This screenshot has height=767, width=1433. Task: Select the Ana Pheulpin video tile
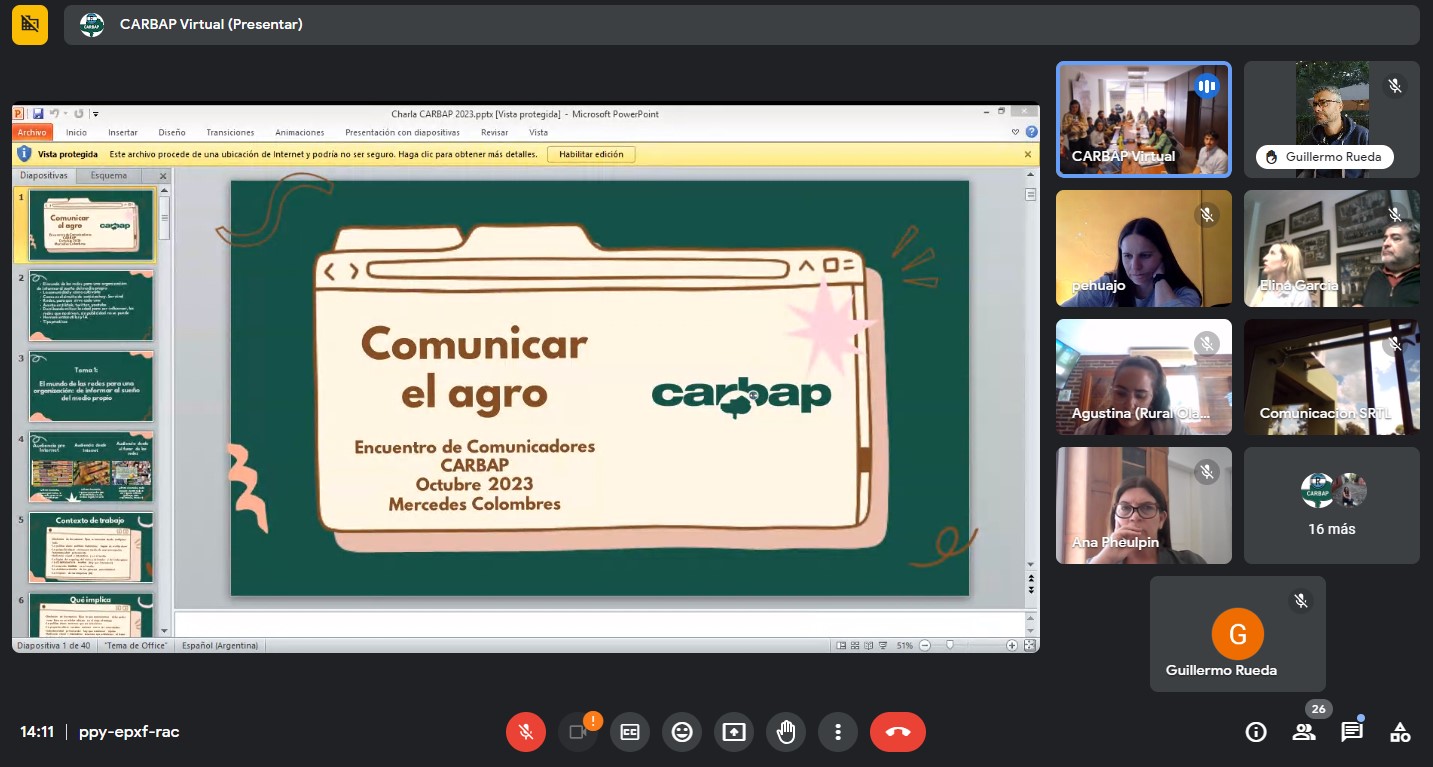click(1144, 505)
